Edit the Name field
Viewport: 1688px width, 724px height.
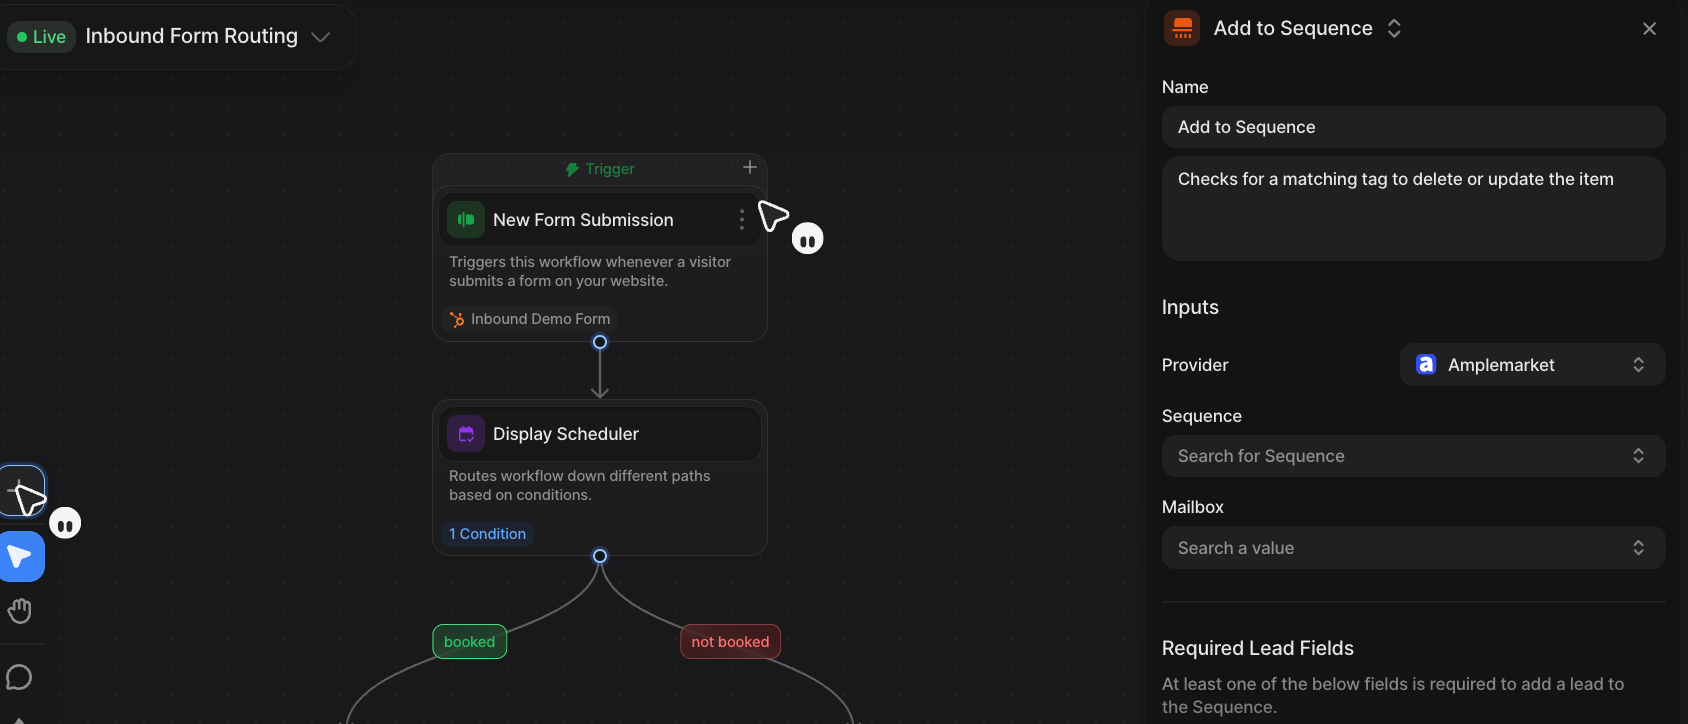(x=1414, y=127)
